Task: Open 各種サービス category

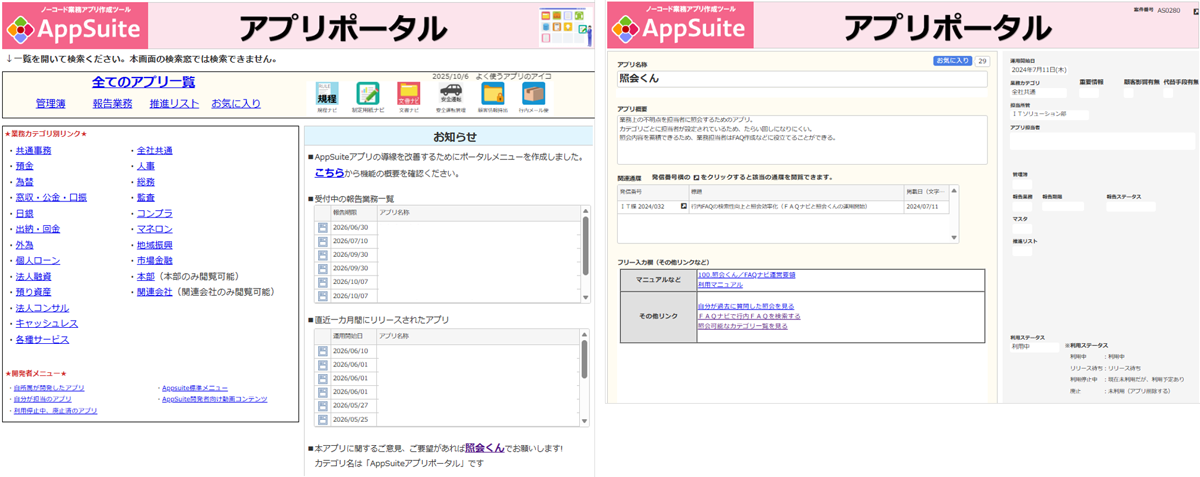Action: point(42,339)
